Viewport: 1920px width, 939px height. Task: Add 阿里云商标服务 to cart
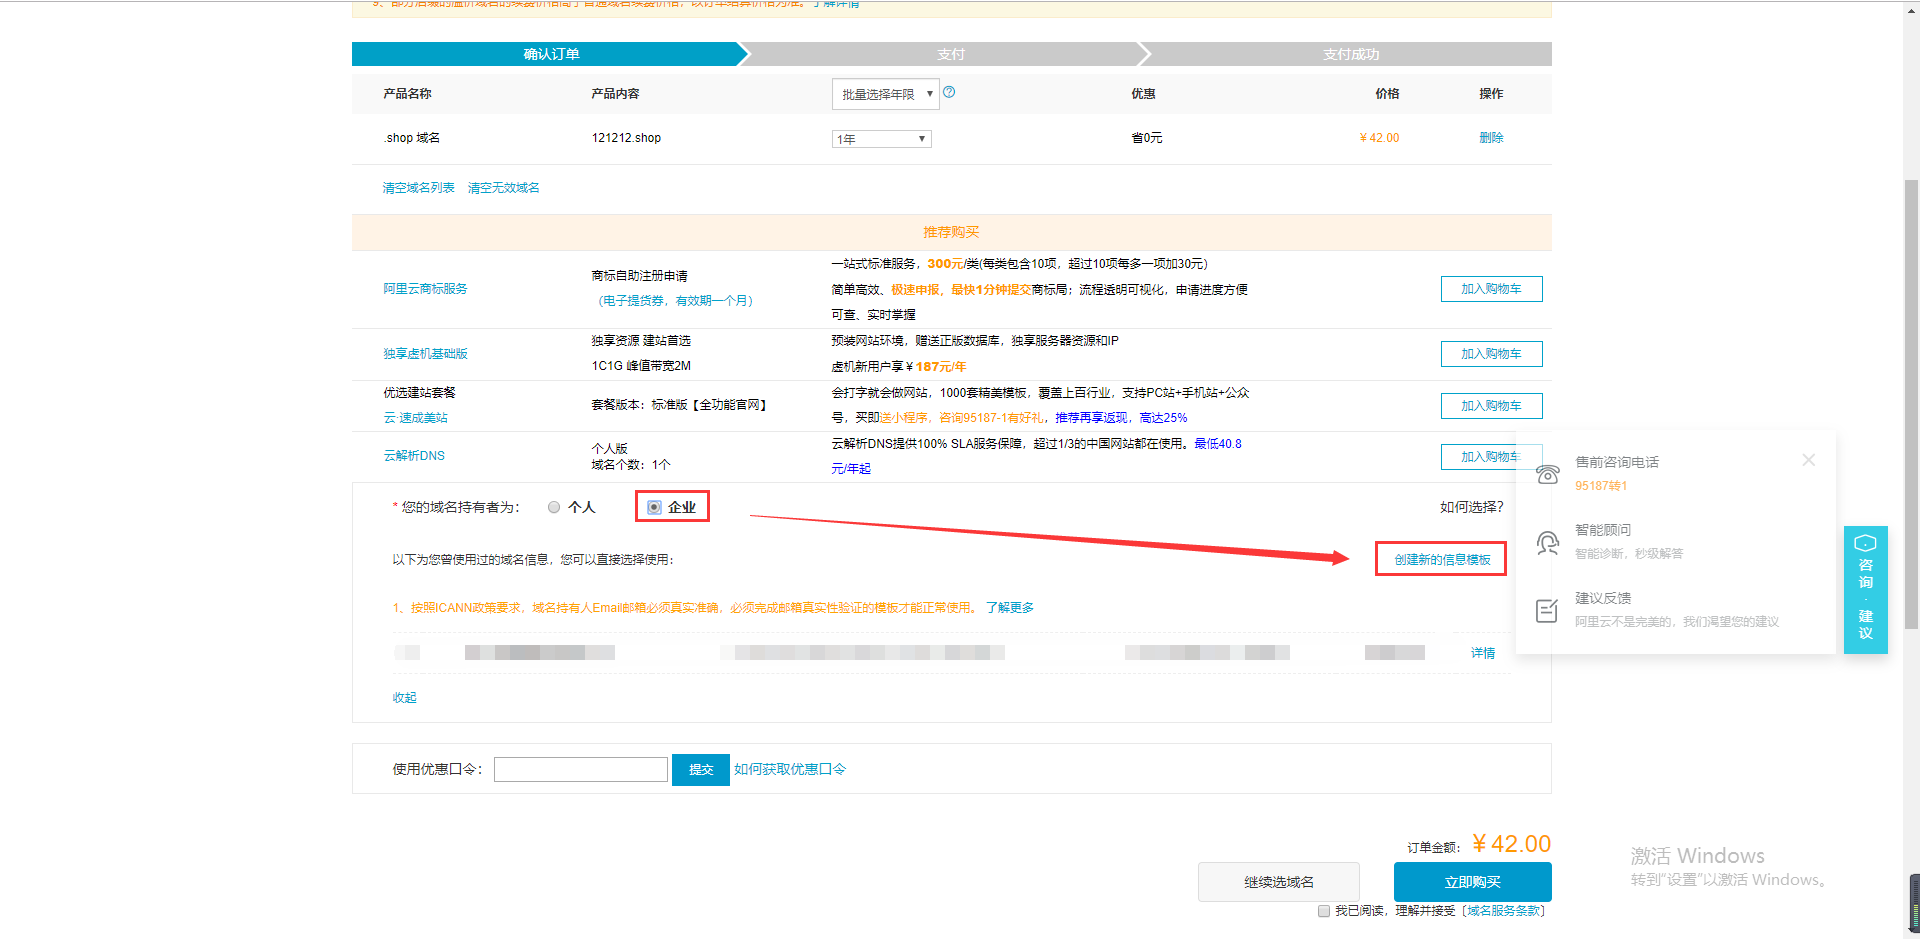click(1490, 289)
